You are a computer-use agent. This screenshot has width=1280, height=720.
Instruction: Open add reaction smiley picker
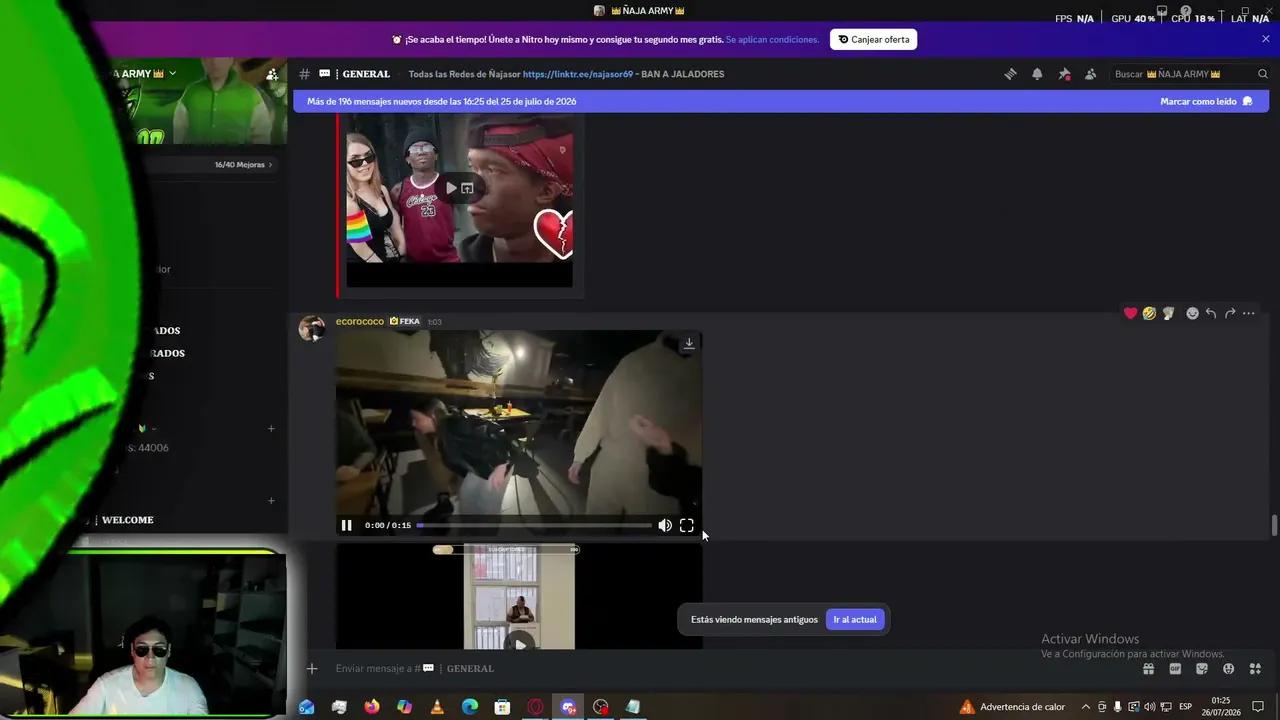[1192, 313]
